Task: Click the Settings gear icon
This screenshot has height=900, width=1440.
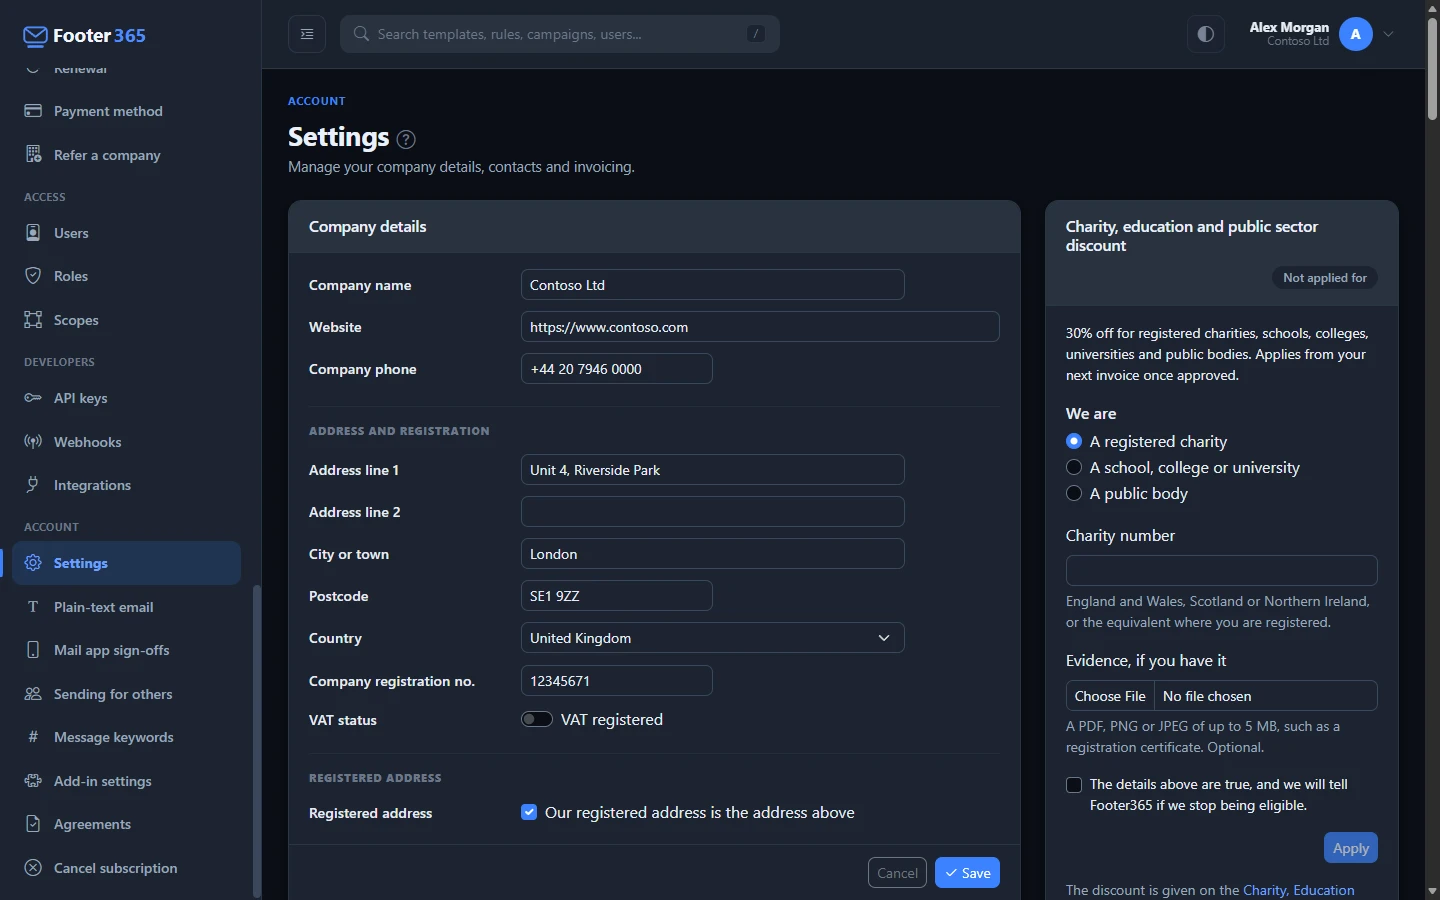Action: click(33, 563)
